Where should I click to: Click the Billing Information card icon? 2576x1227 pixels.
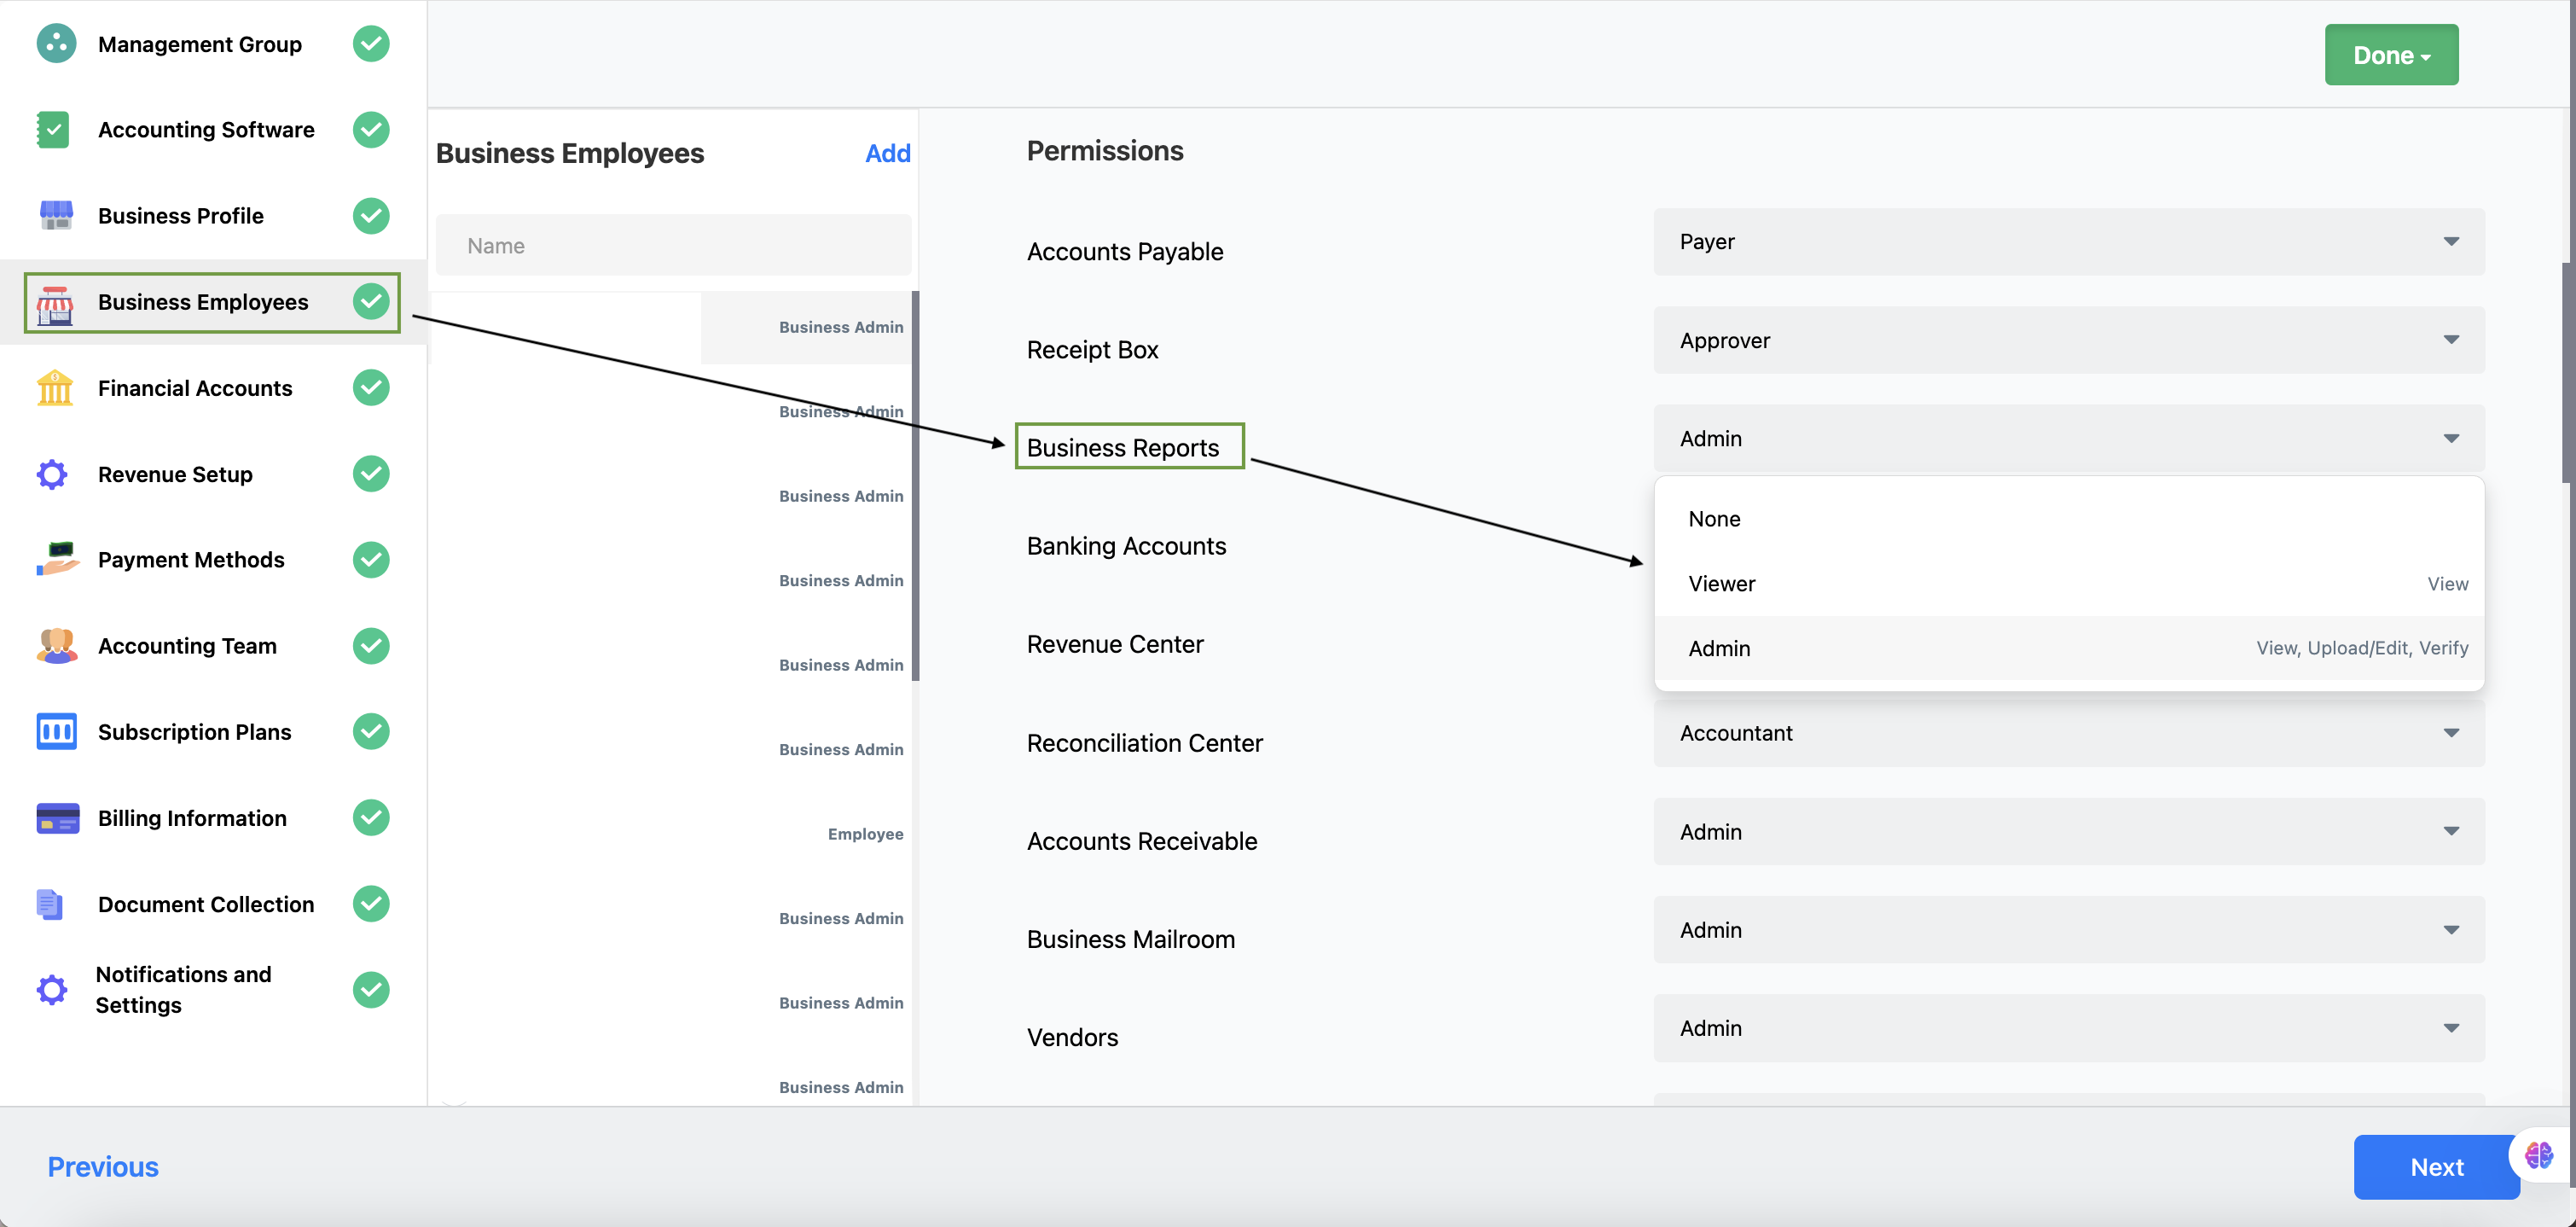57,818
